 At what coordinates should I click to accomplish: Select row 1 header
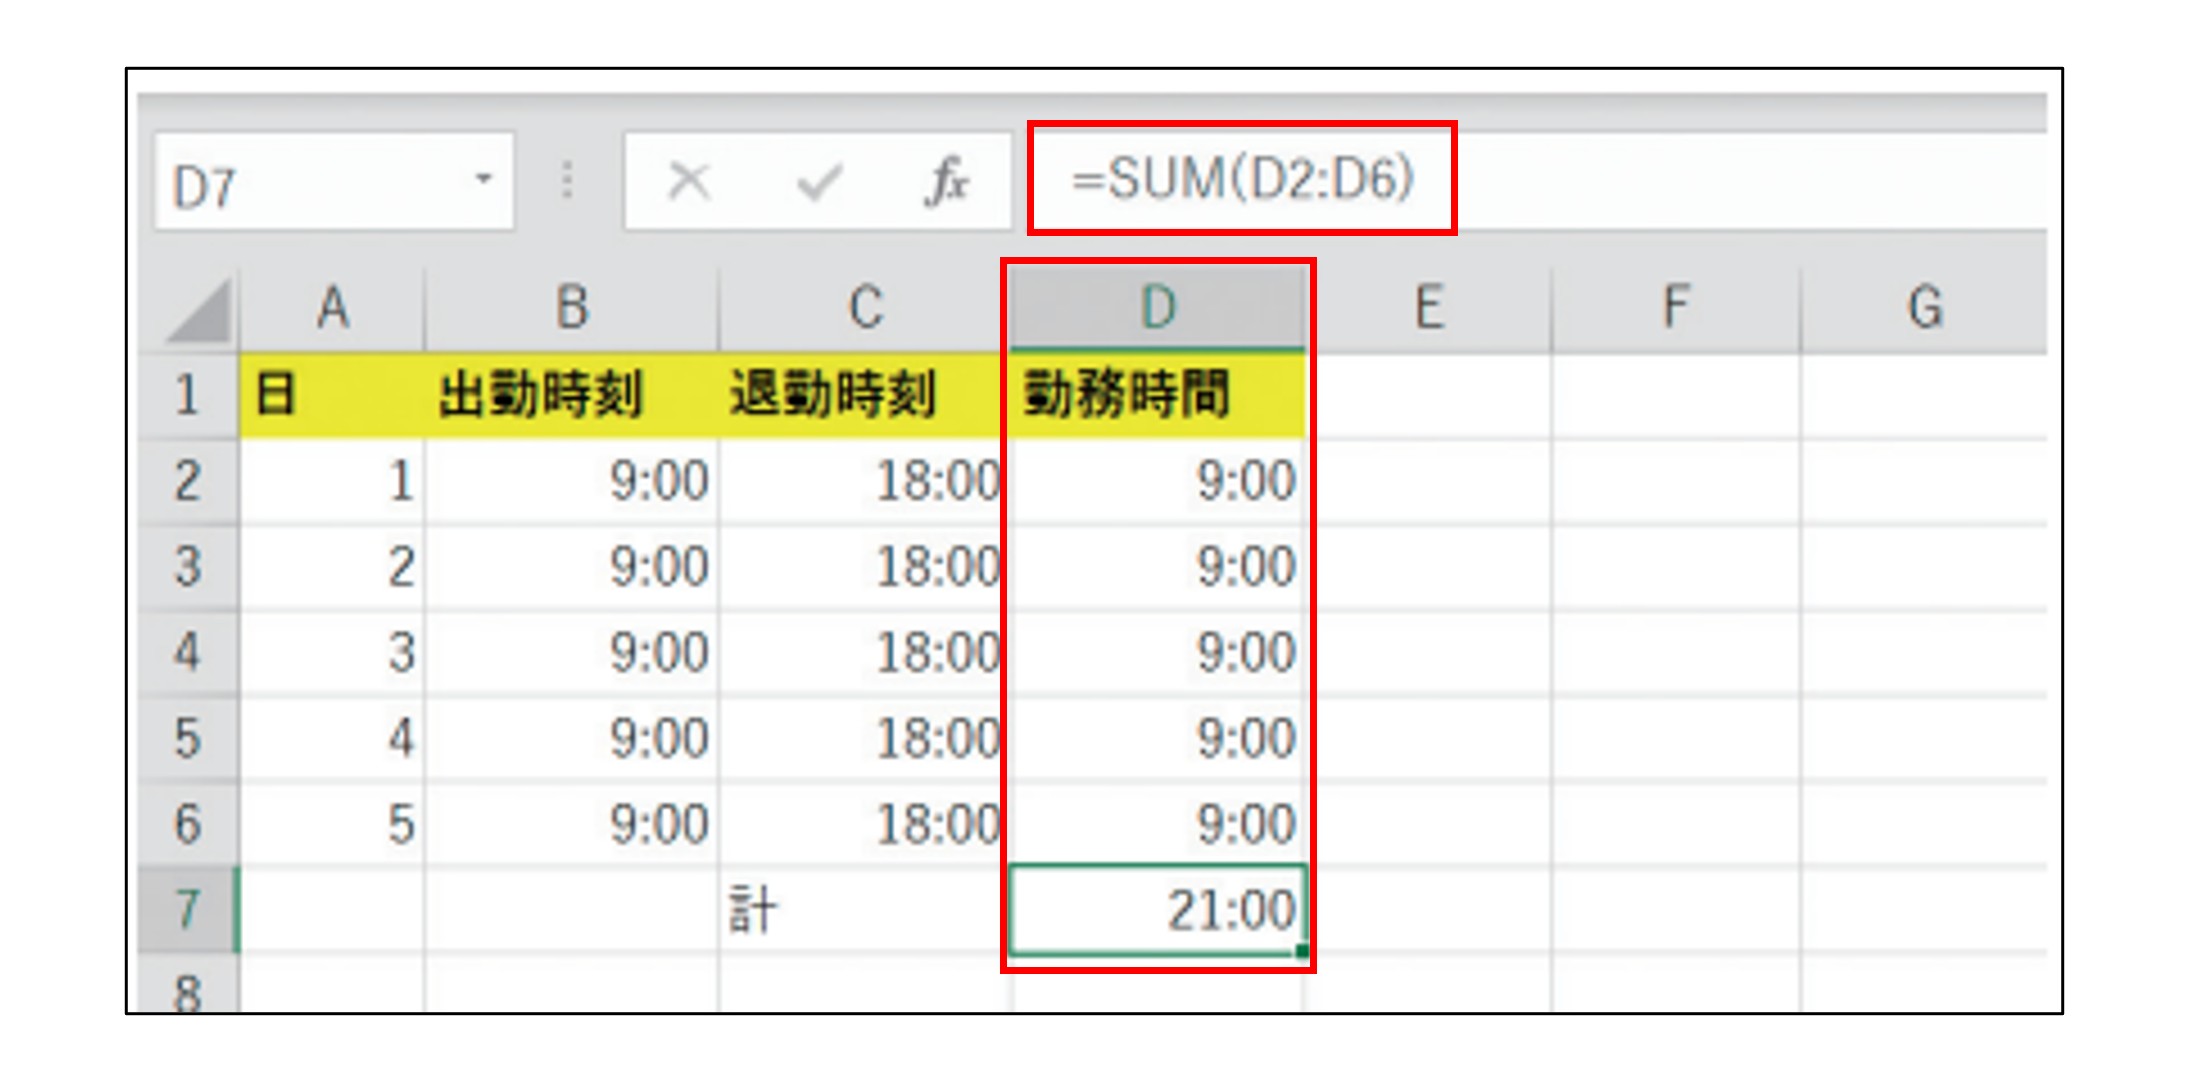coord(188,394)
